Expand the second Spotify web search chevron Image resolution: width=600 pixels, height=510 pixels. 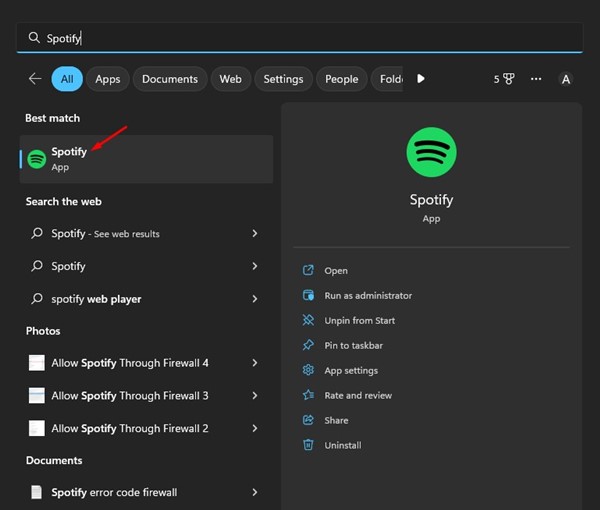pyautogui.click(x=255, y=266)
